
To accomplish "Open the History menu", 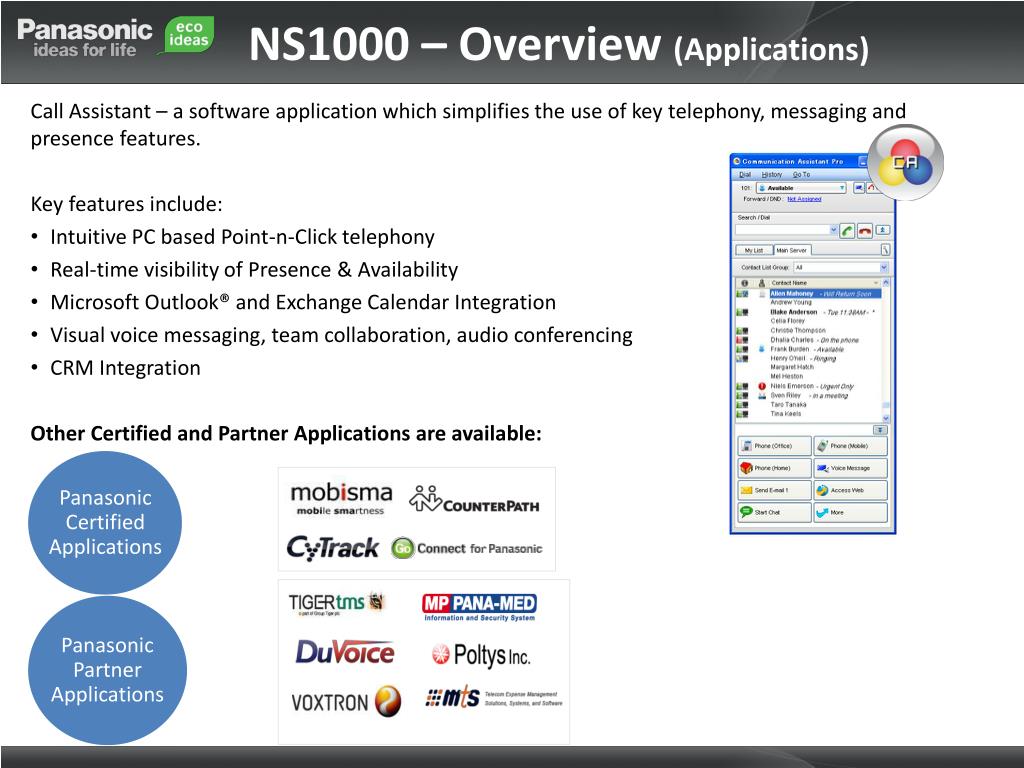I will (x=771, y=174).
